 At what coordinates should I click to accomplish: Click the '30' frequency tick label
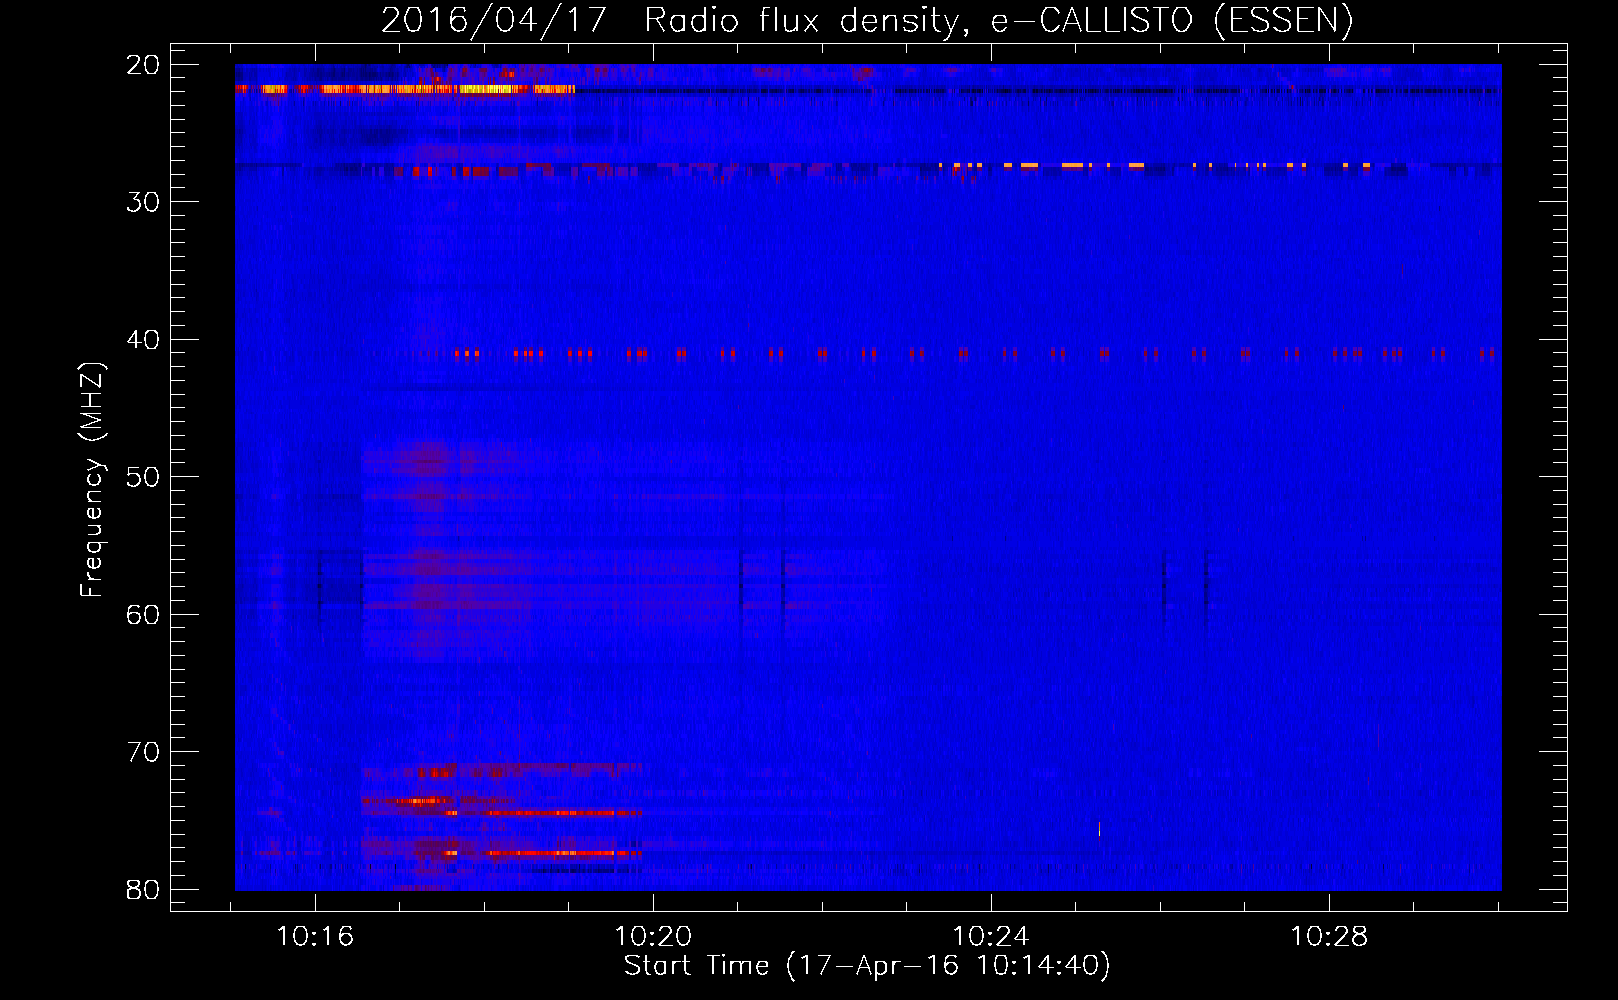coord(143,202)
